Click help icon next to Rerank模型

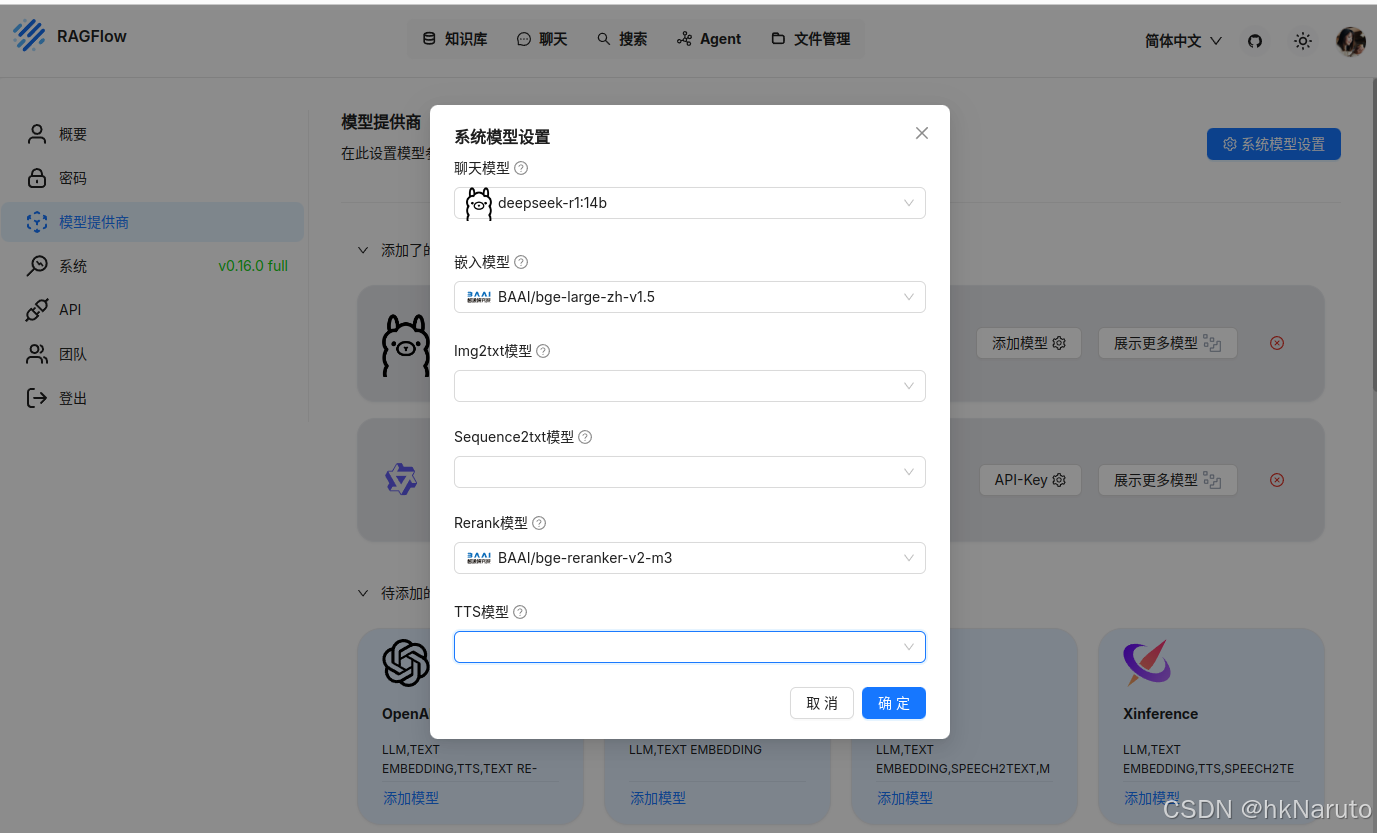[539, 523]
